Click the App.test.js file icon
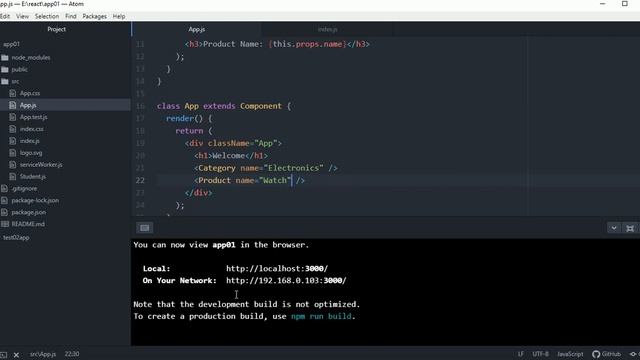The width and height of the screenshot is (640, 360). [x=13, y=117]
